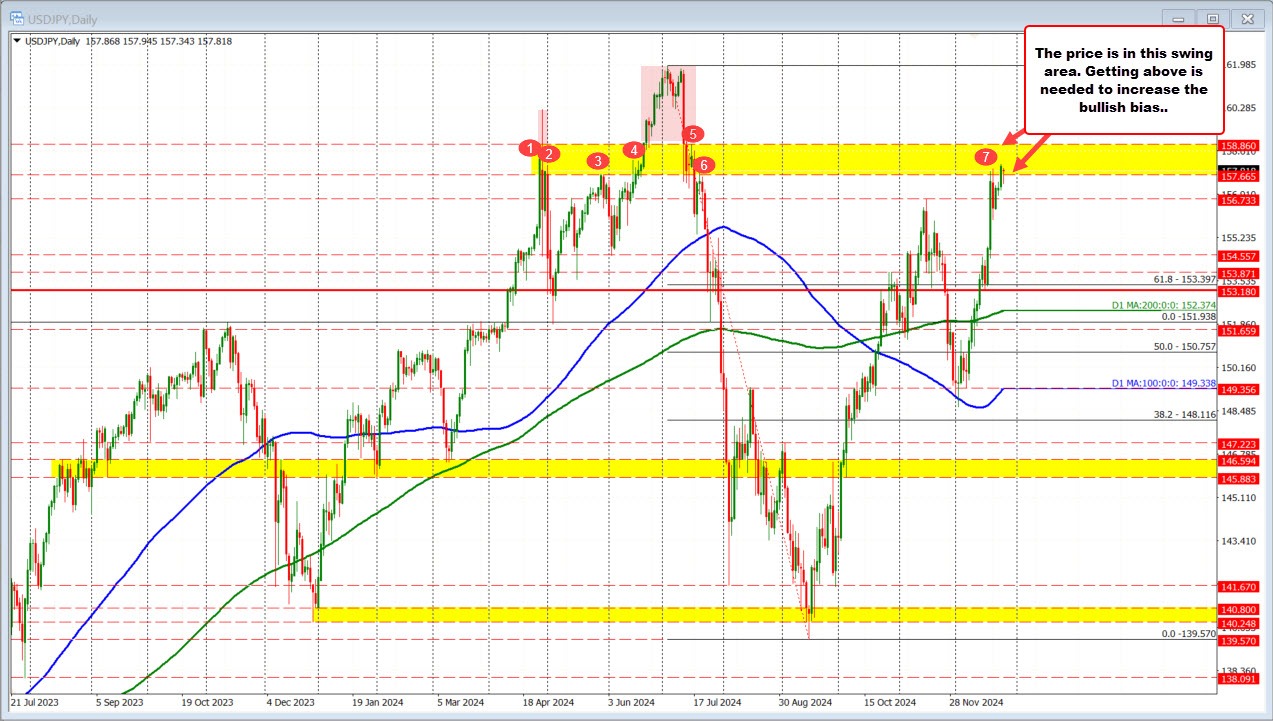Select numbered marker 3 on the May candles

tap(598, 160)
